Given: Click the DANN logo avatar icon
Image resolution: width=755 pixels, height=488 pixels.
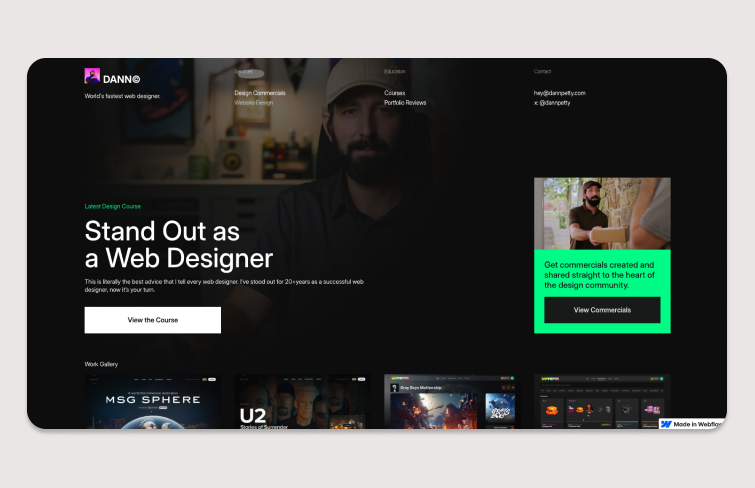Looking at the screenshot, I should (x=92, y=76).
